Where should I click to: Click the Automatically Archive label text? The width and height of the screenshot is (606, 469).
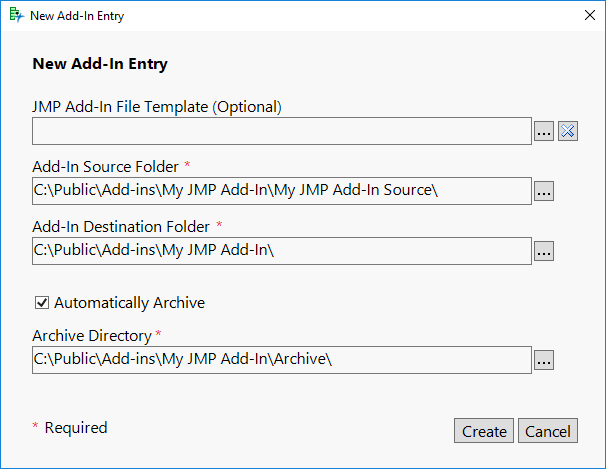pos(129,302)
